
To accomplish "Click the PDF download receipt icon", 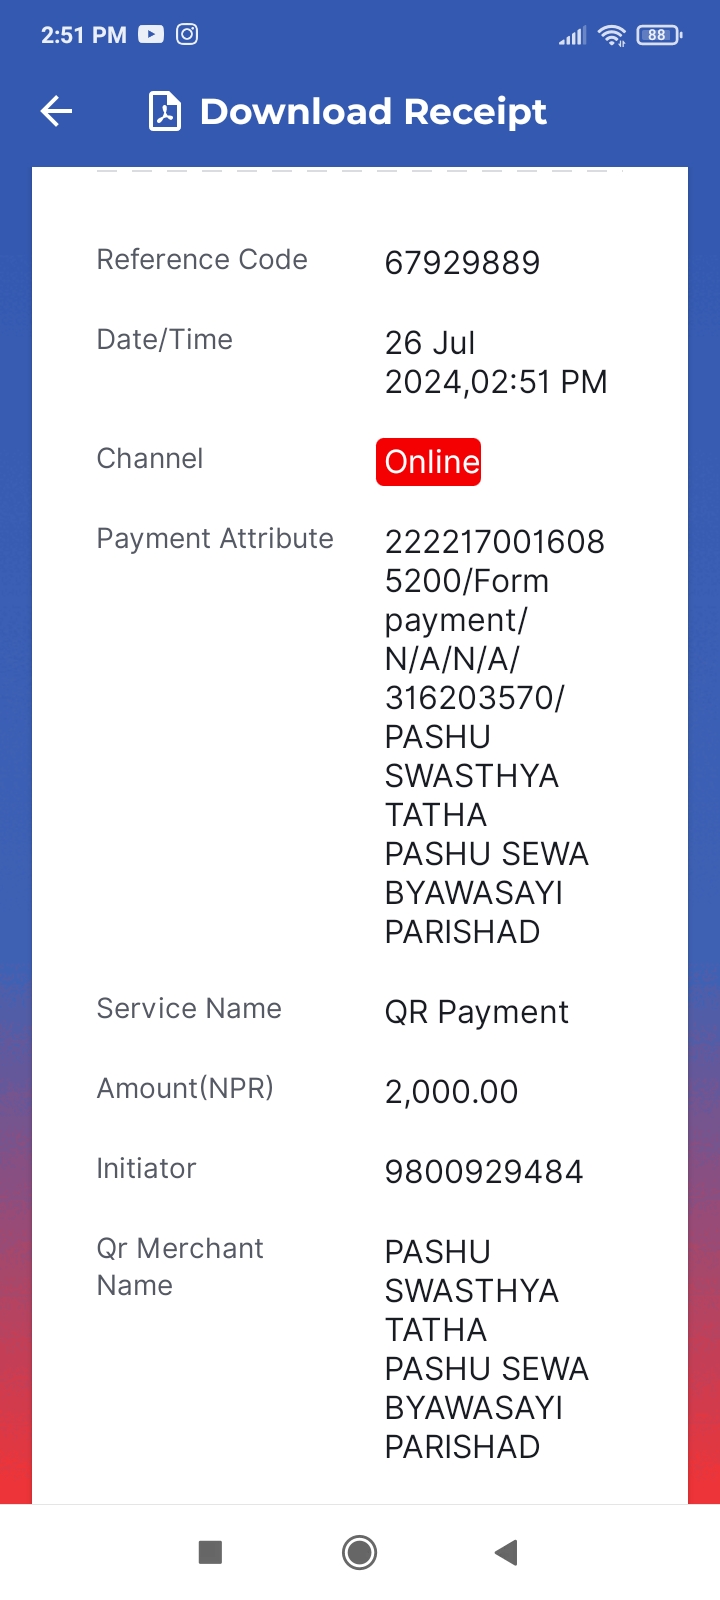I will [165, 111].
